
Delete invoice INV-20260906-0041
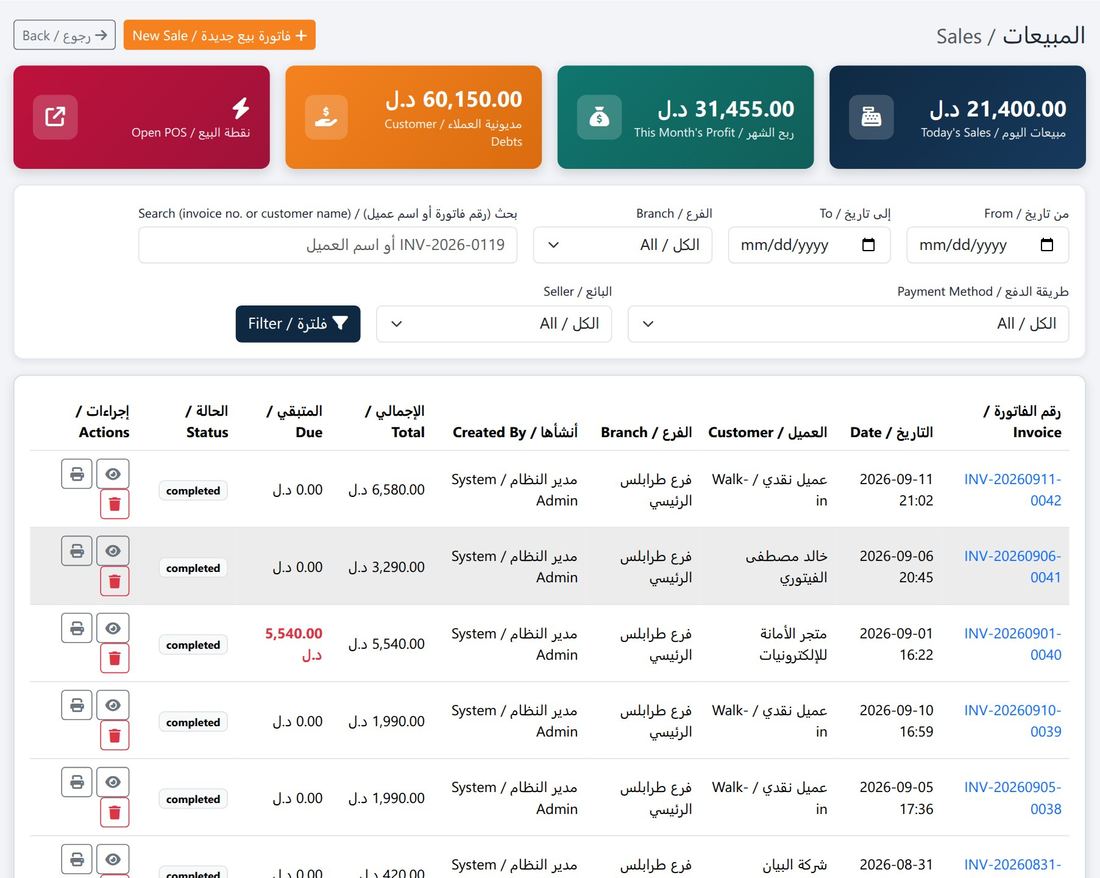114,581
